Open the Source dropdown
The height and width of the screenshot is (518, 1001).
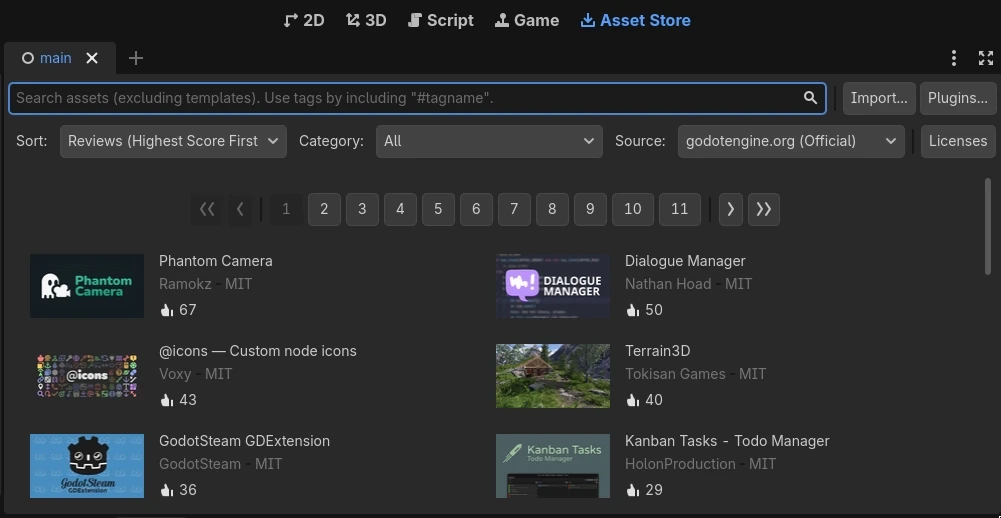pos(791,141)
